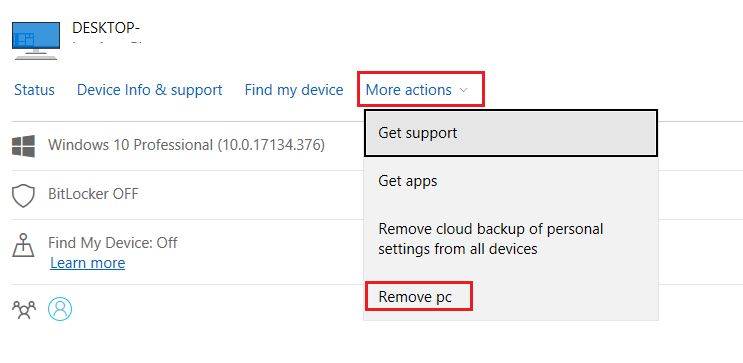Image resolution: width=743 pixels, height=363 pixels.
Task: Open the Find my device tab
Action: 294,90
